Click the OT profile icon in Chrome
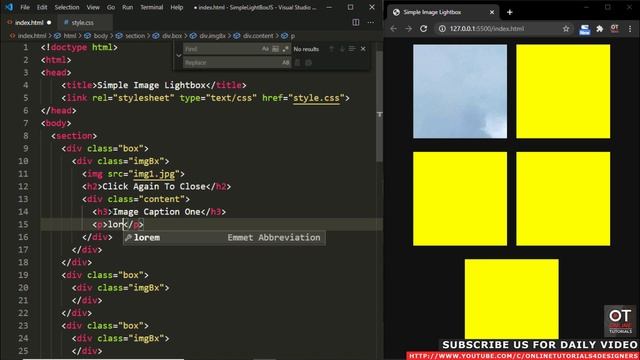 point(614,29)
